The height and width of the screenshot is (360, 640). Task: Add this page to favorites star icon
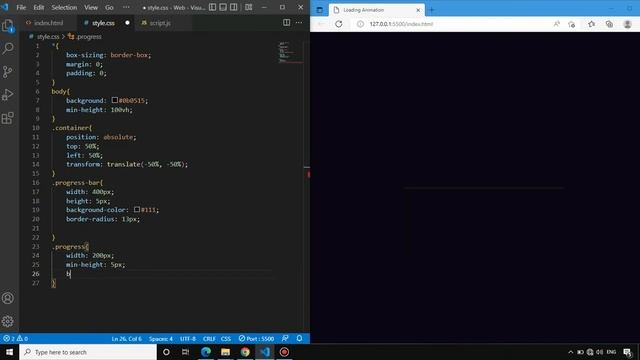tap(571, 24)
